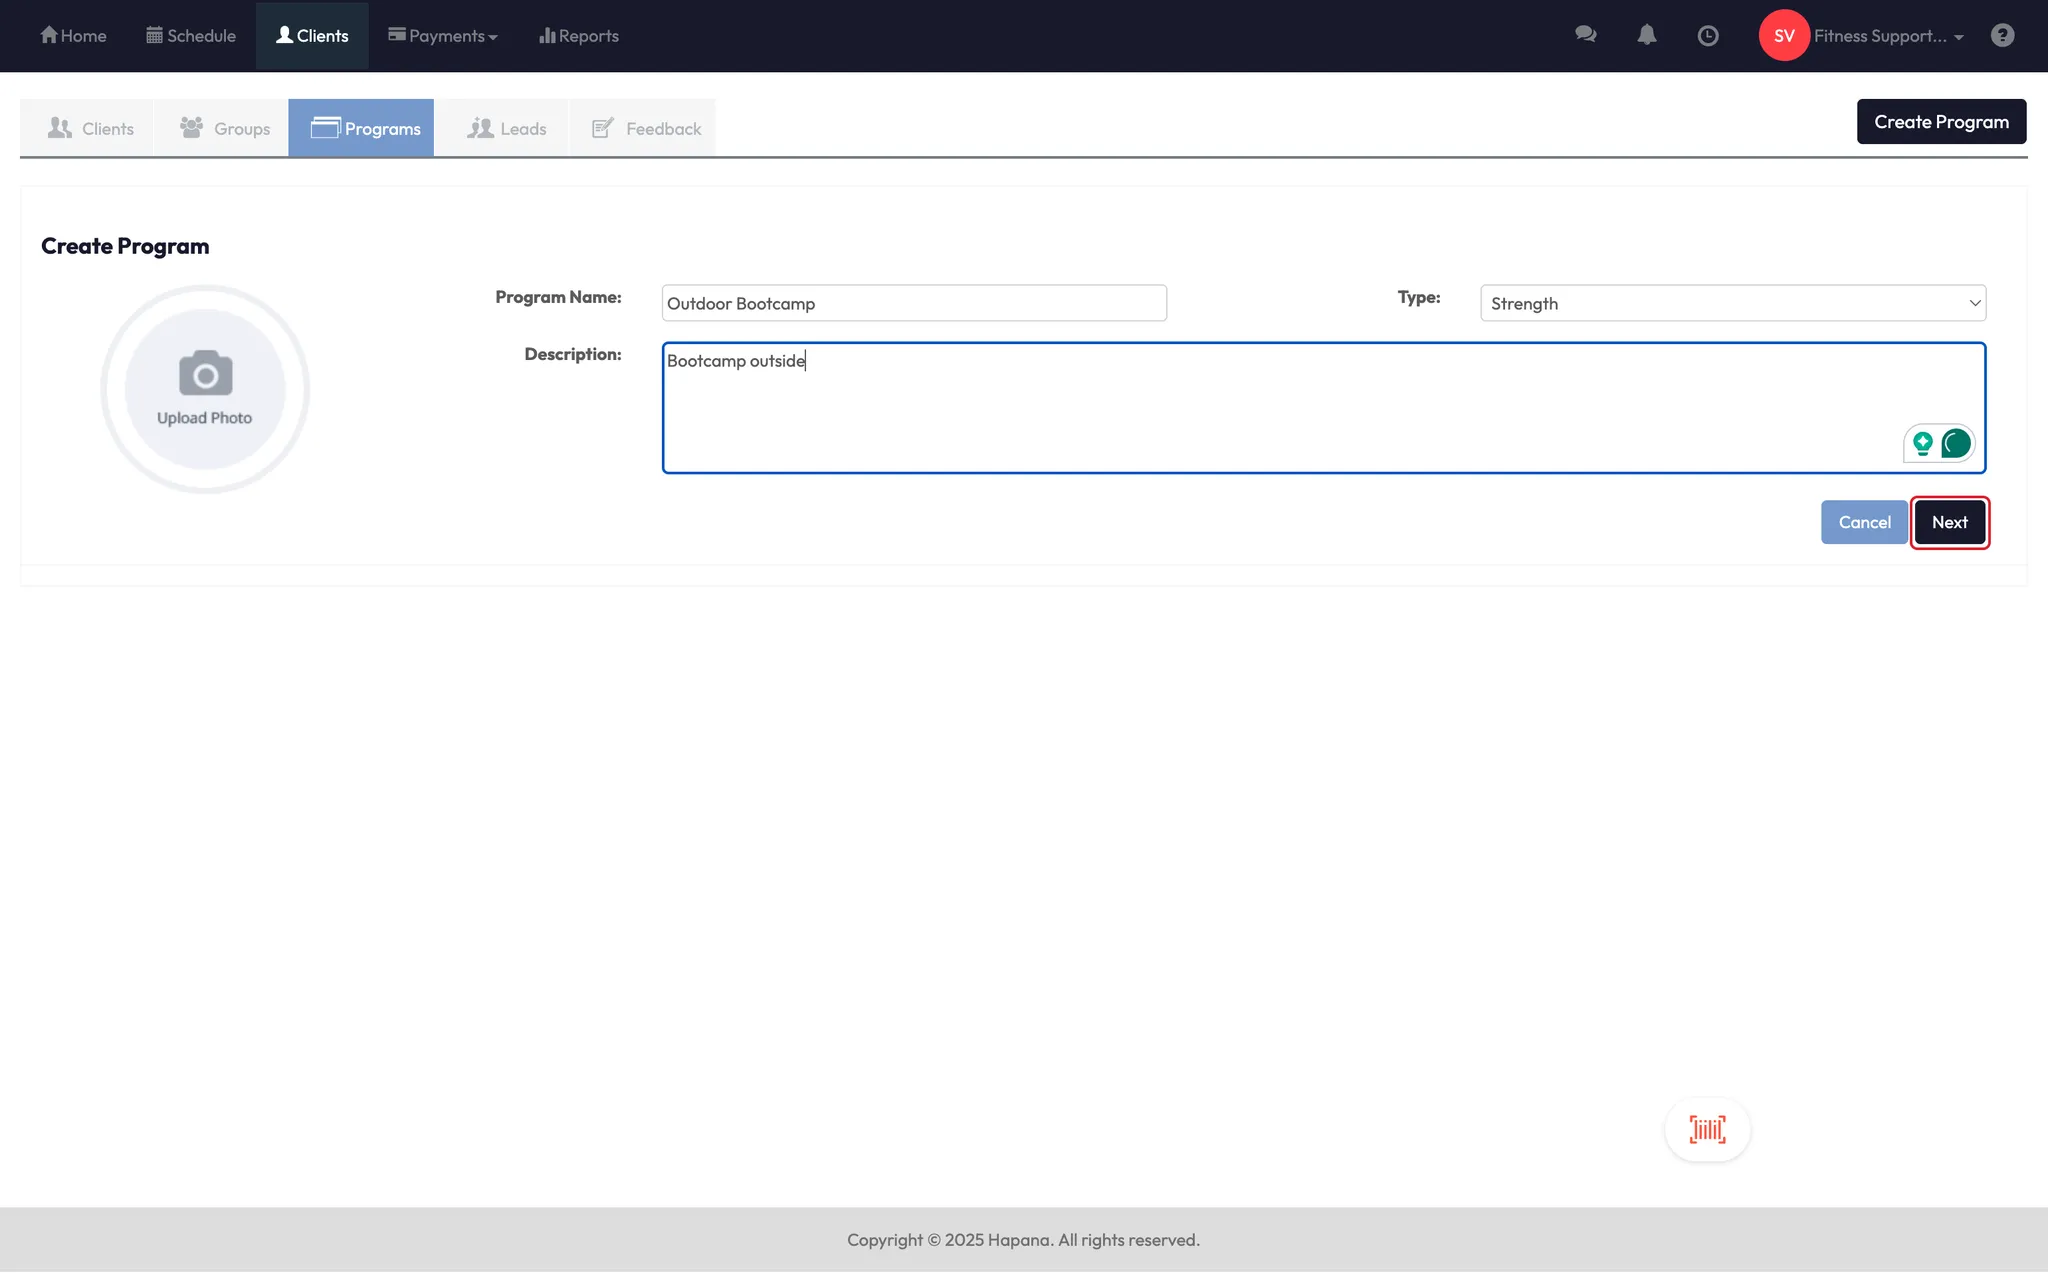The image size is (2048, 1273).
Task: Click the Create Program button
Action: 1940,122
